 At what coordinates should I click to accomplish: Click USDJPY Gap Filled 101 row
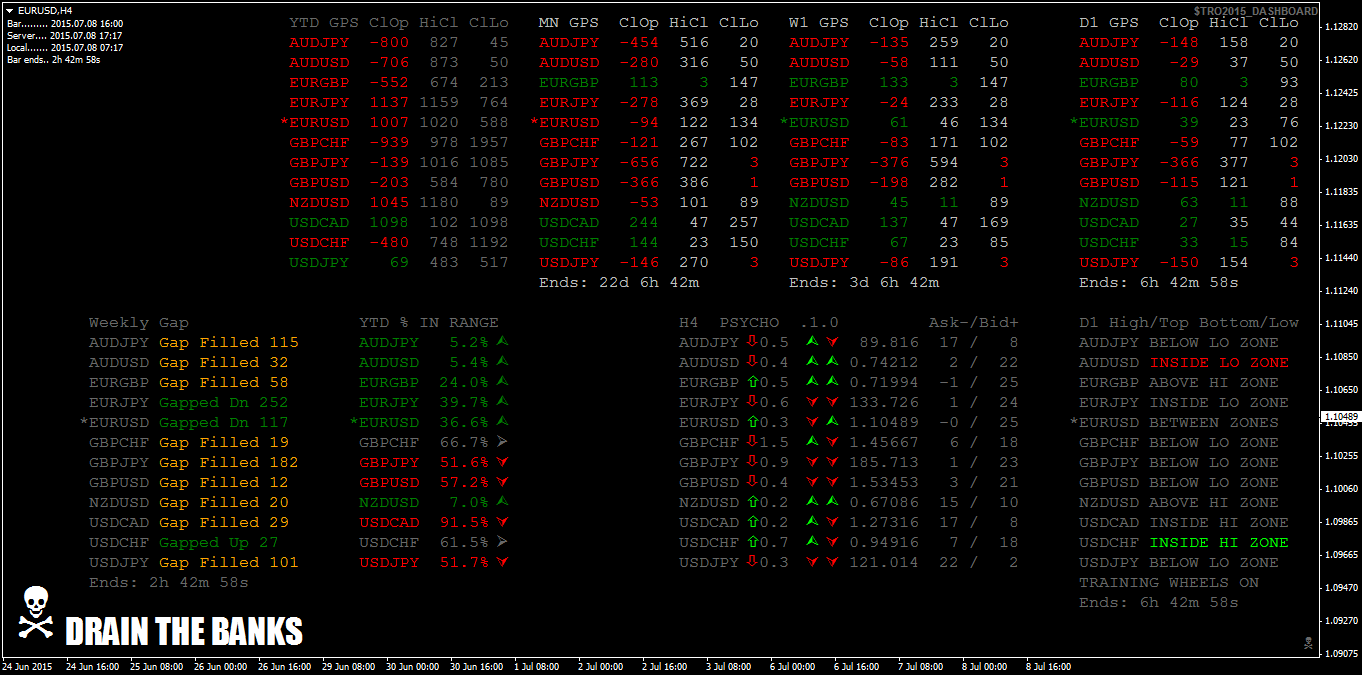(x=194, y=562)
